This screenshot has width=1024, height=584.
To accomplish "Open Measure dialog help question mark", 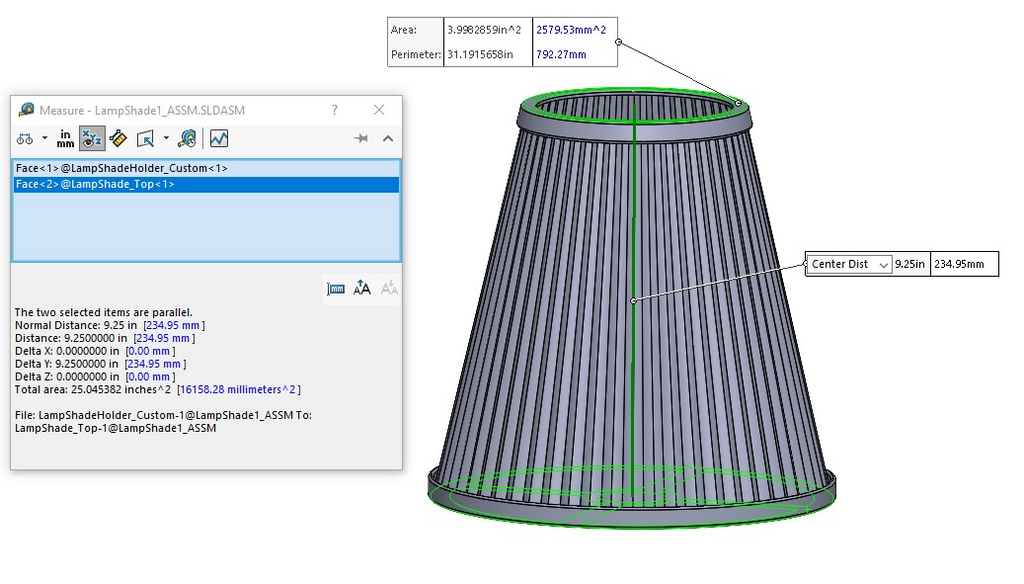I will pos(334,110).
